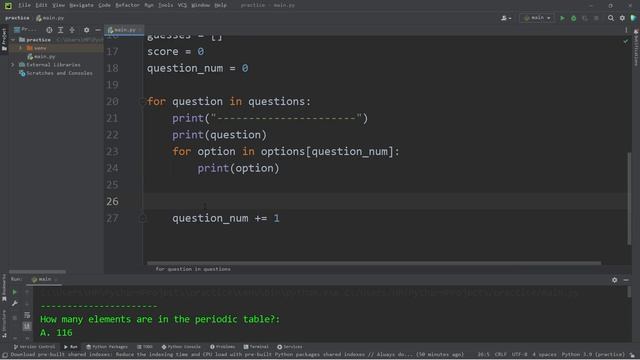Screen dimensions: 640x360
Task: Toggle fold marker on line 20 for loop
Action: click(x=142, y=101)
